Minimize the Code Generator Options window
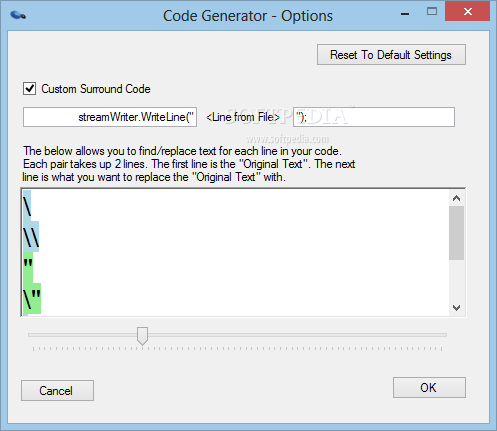The image size is (497, 431). click(x=405, y=13)
